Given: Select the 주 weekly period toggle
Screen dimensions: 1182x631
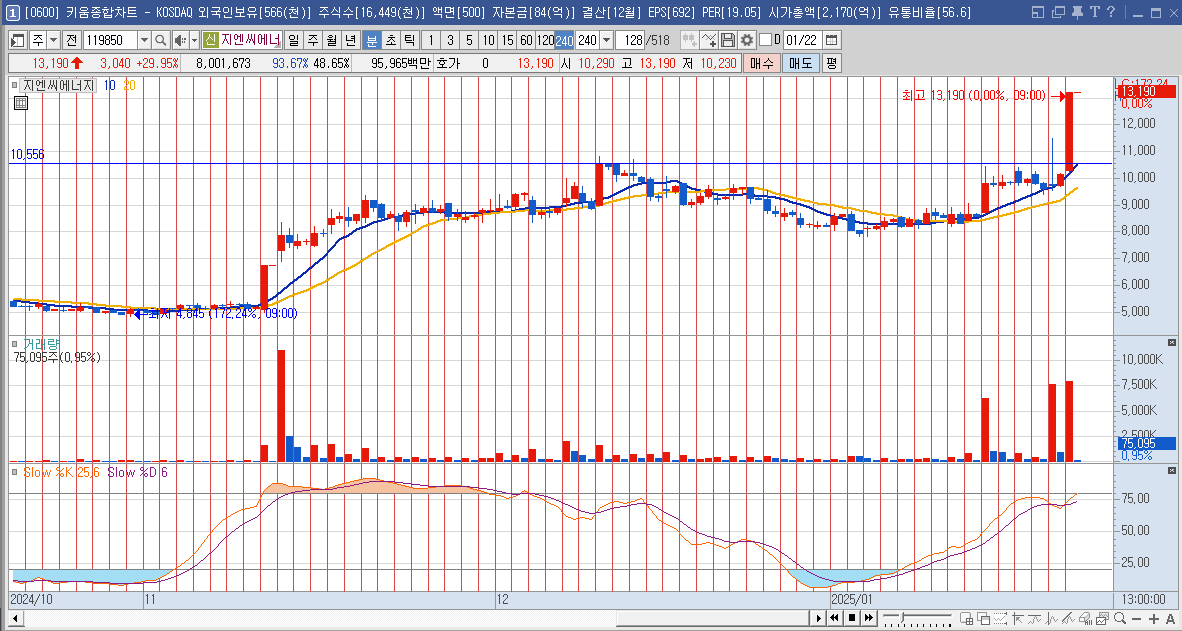Looking at the screenshot, I should tap(312, 40).
